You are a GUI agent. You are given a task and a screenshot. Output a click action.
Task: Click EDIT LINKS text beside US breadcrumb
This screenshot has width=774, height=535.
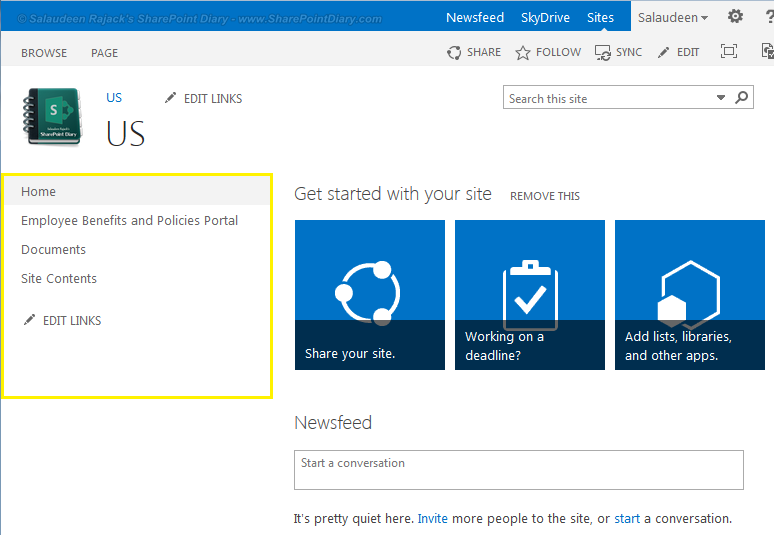(x=213, y=99)
